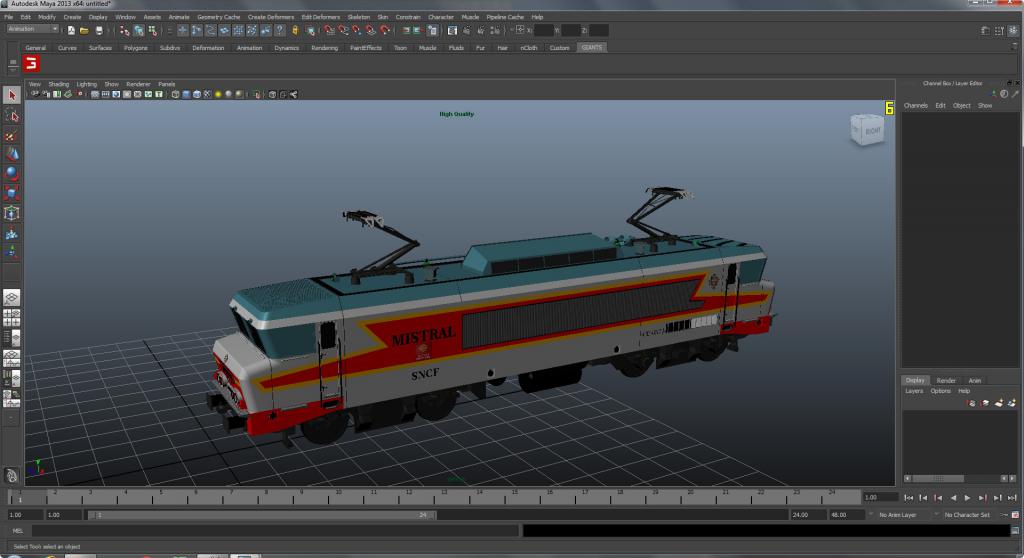The image size is (1024, 558).
Task: Open the Skeleton menu
Action: [359, 17]
